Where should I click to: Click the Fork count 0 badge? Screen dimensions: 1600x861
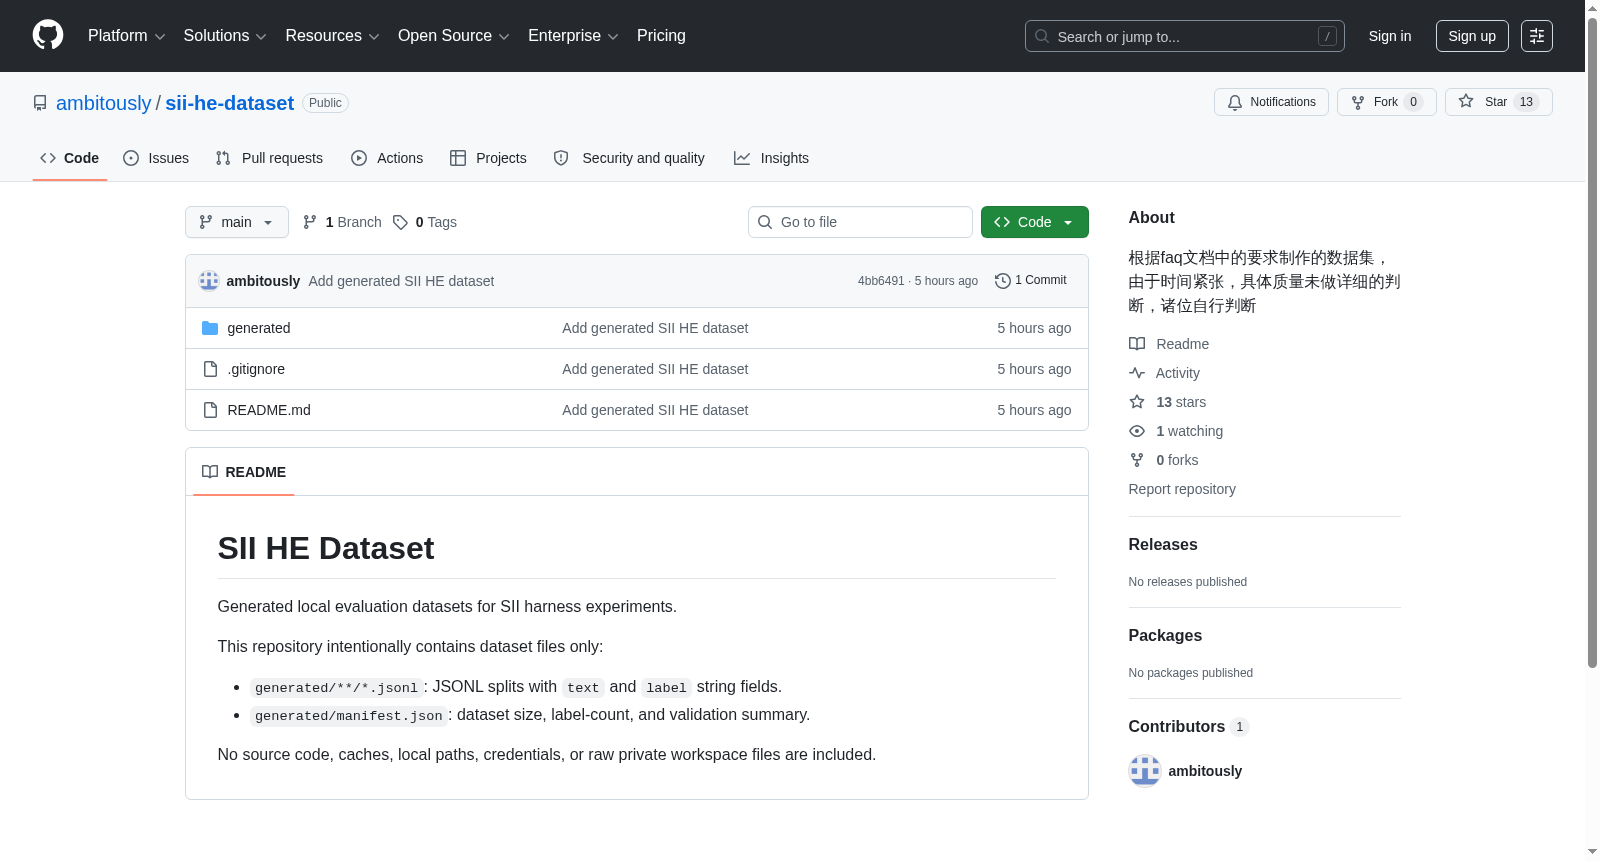point(1413,102)
